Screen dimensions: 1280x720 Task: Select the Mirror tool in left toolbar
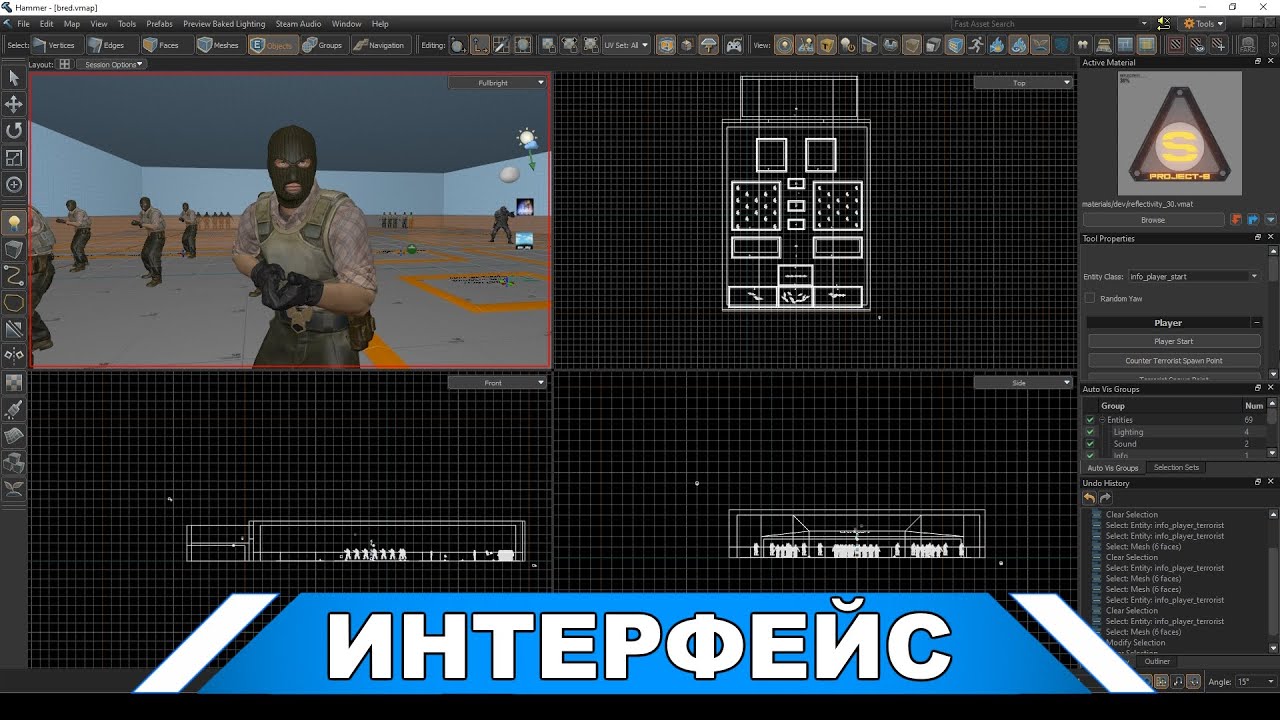coord(14,355)
